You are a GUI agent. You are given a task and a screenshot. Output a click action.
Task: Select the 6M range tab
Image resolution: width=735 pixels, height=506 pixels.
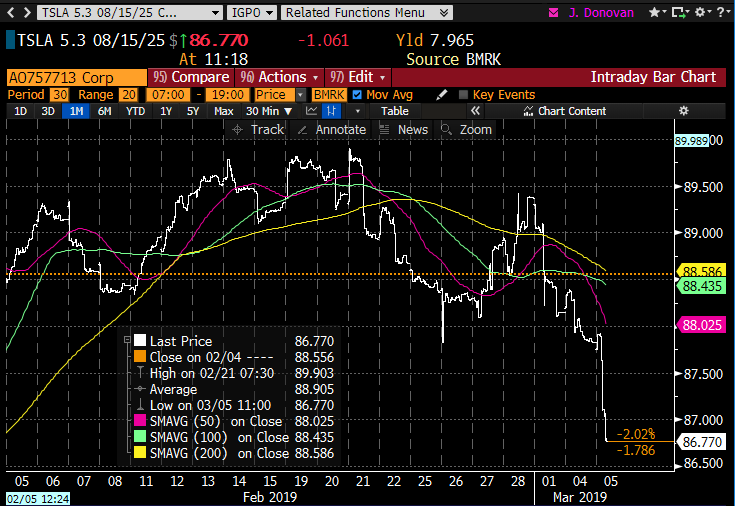coord(105,111)
